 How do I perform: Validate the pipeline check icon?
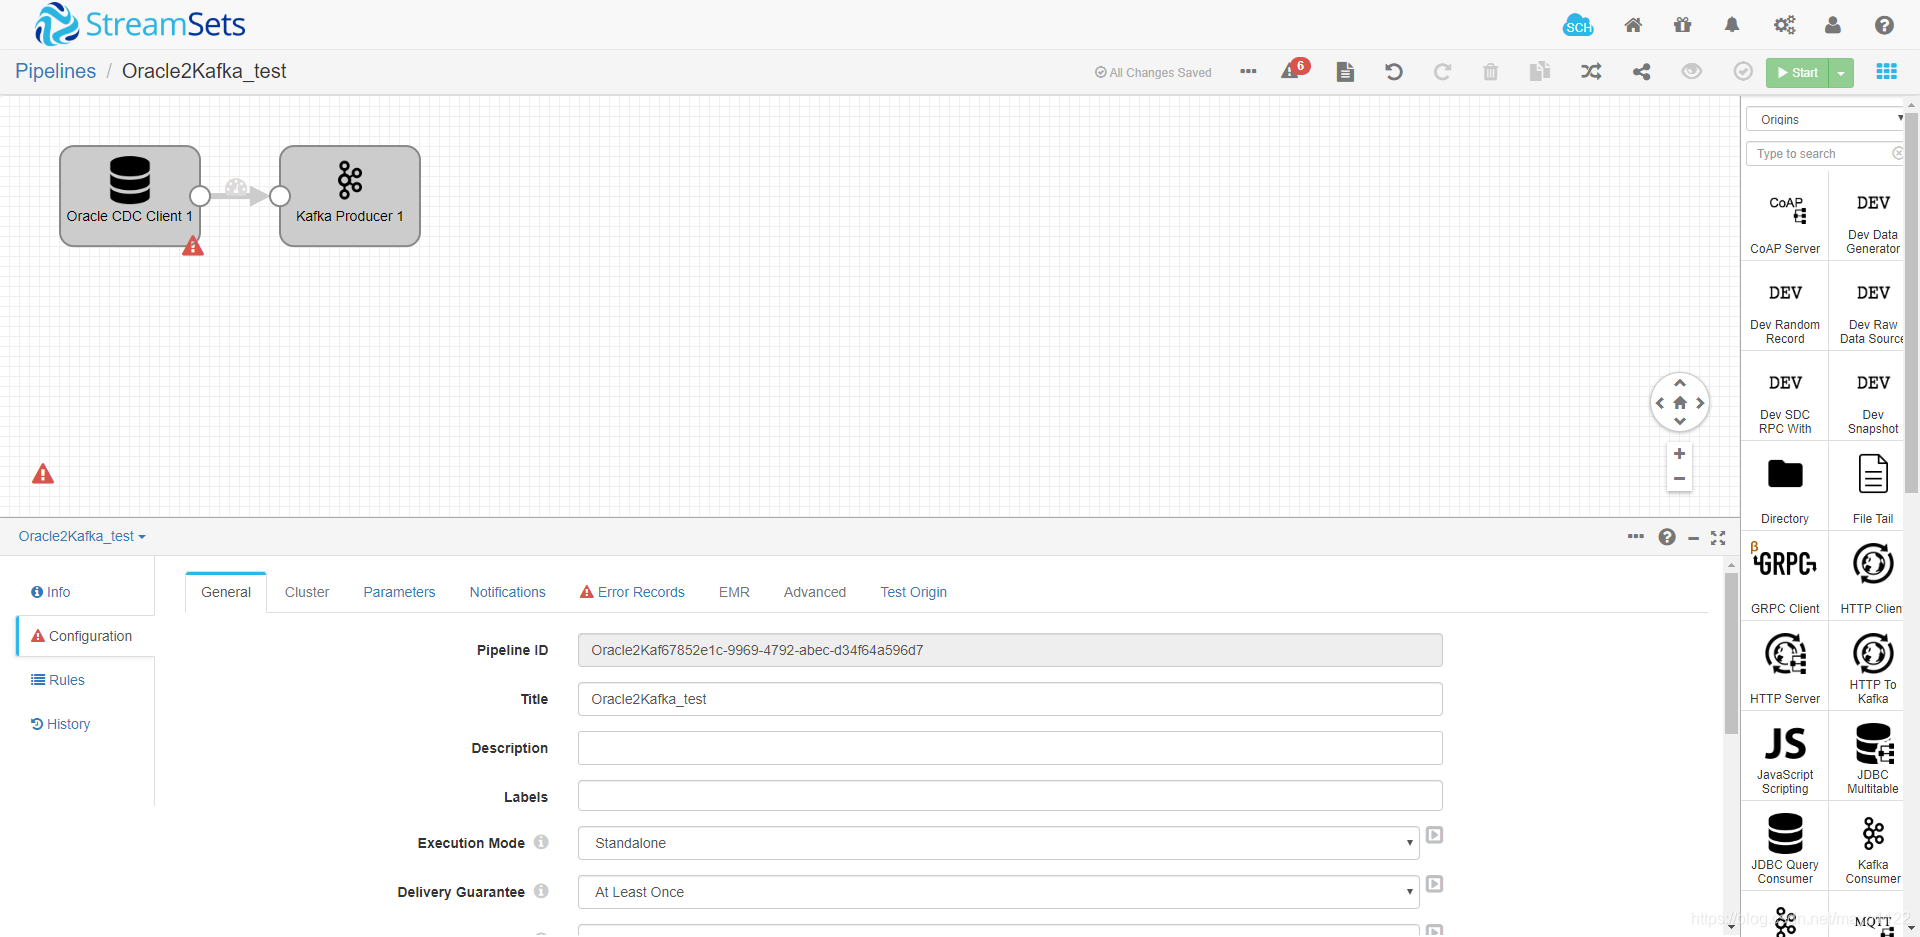(x=1743, y=72)
